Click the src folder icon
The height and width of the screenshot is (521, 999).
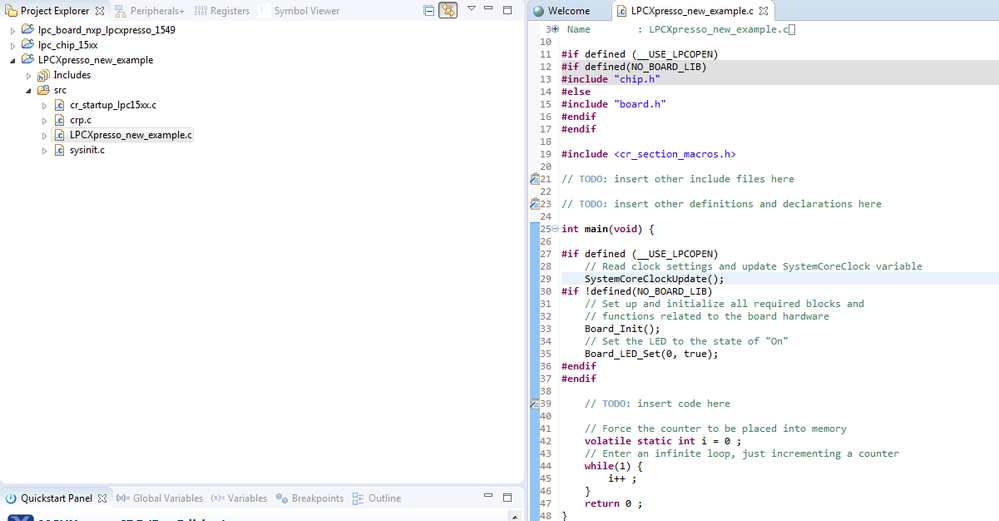[x=43, y=90]
